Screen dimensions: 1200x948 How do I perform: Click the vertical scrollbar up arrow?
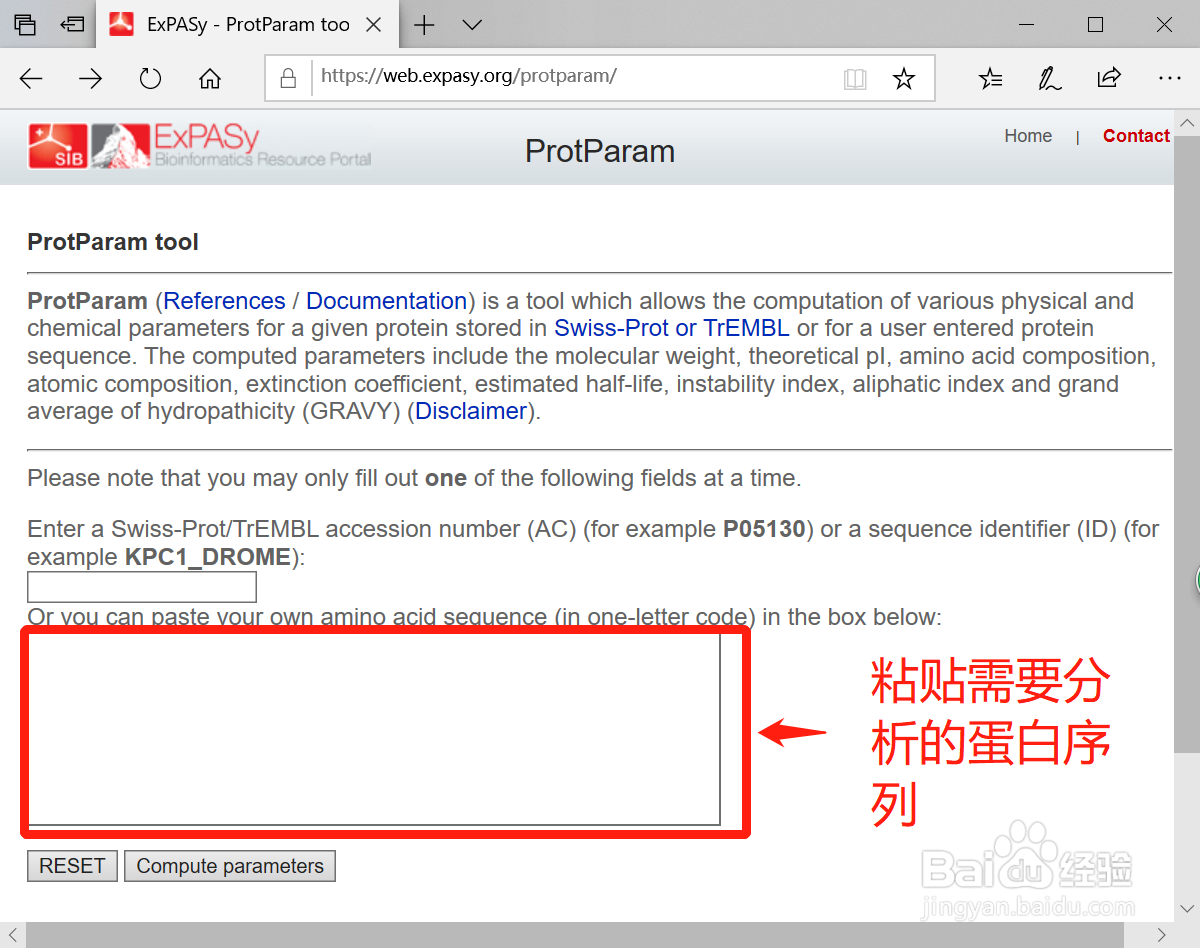[x=1187, y=123]
